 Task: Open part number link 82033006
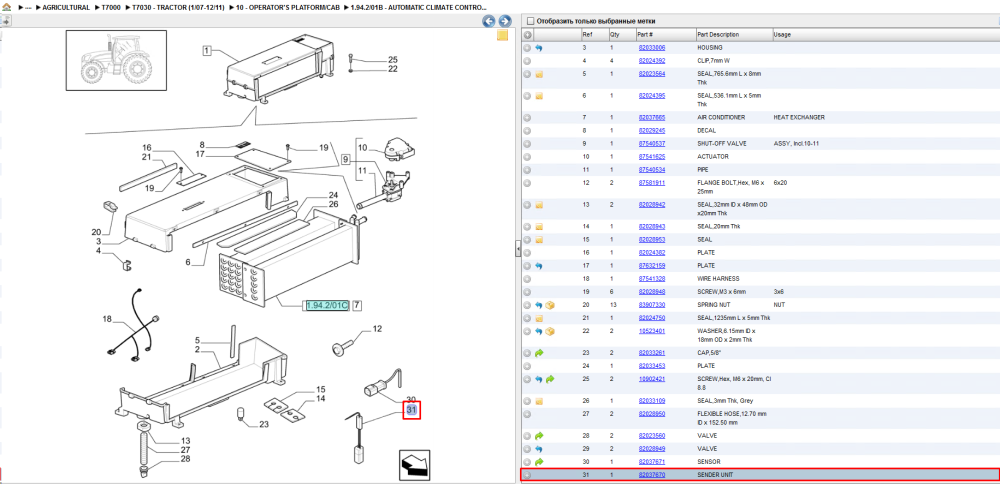click(x=652, y=48)
